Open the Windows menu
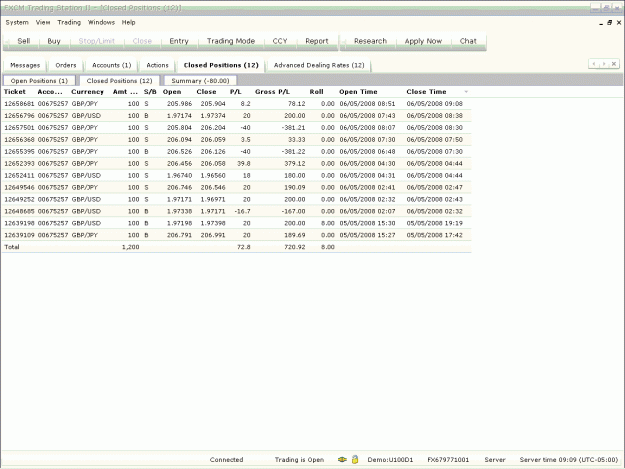 pyautogui.click(x=101, y=22)
